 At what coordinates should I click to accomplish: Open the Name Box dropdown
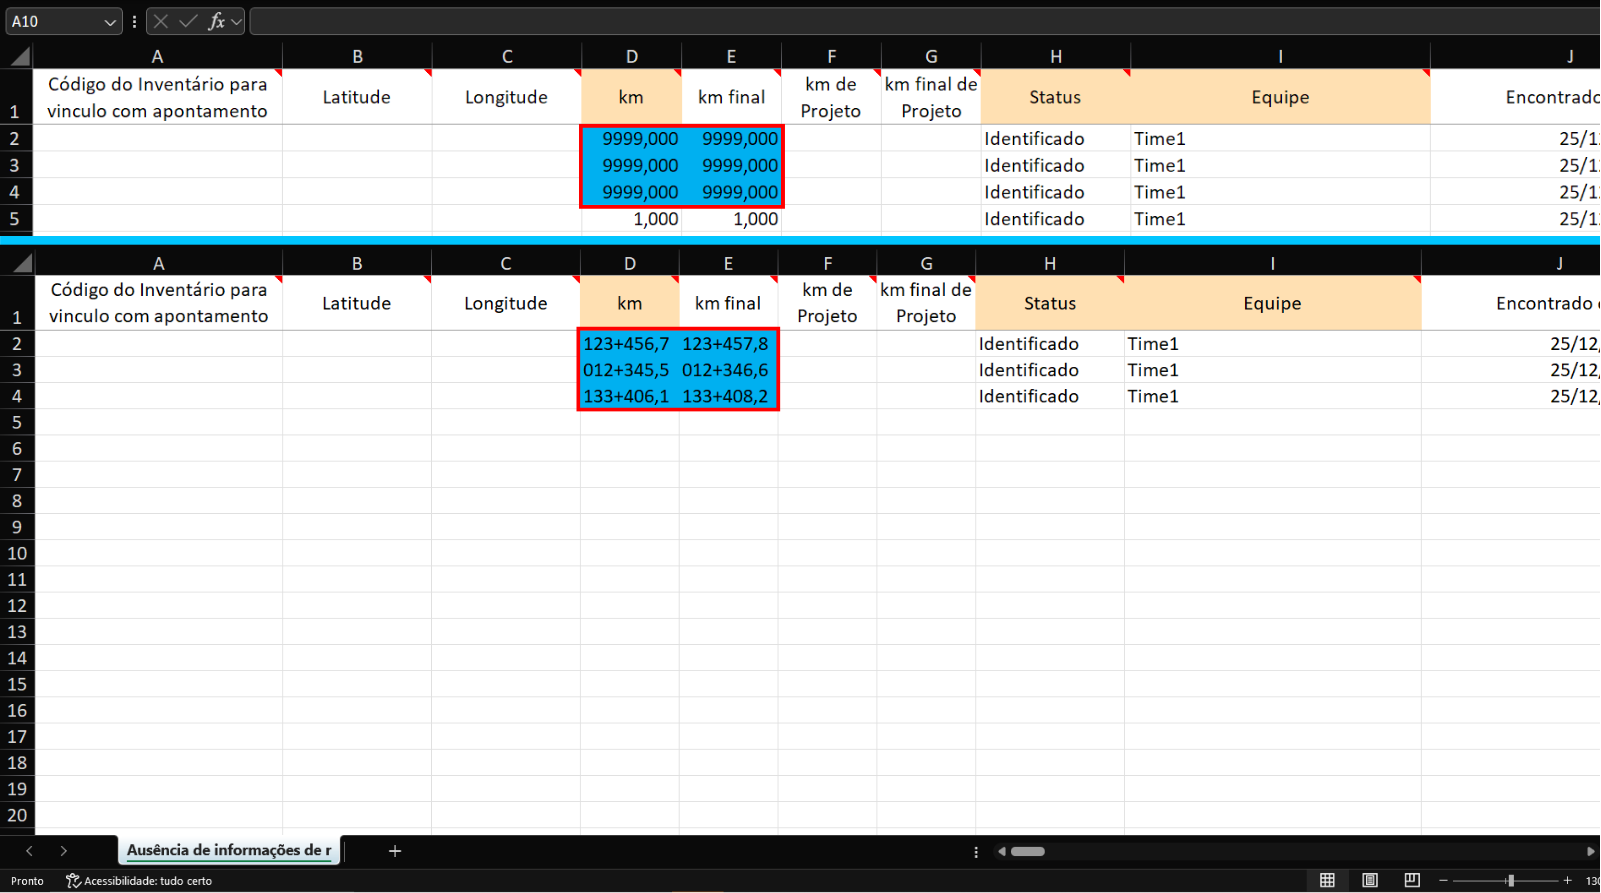pos(110,22)
